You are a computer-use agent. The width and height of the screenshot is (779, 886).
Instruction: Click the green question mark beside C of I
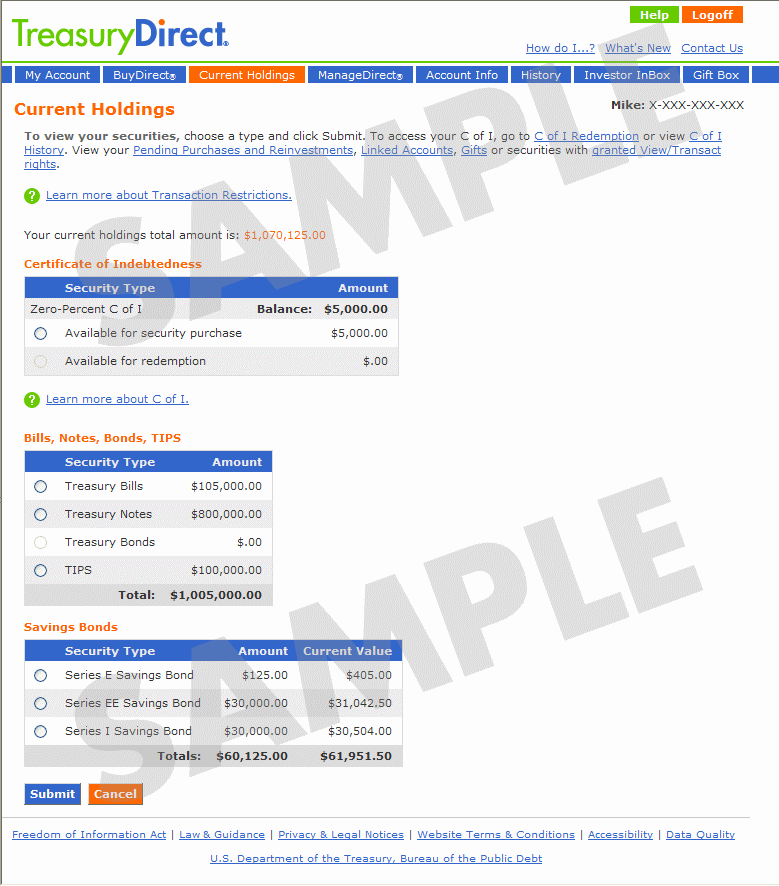[x=32, y=400]
